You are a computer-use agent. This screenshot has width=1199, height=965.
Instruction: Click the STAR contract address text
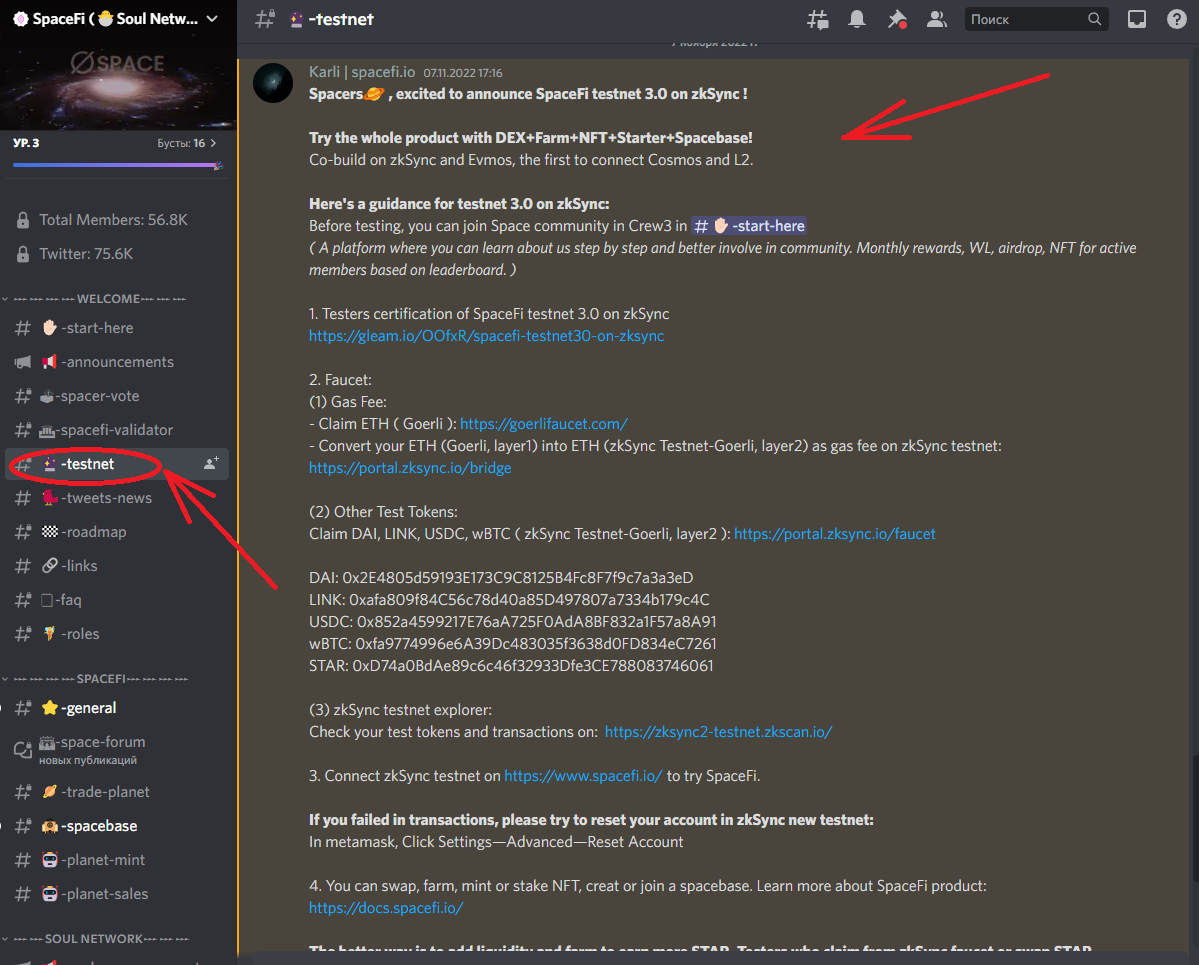(x=532, y=666)
